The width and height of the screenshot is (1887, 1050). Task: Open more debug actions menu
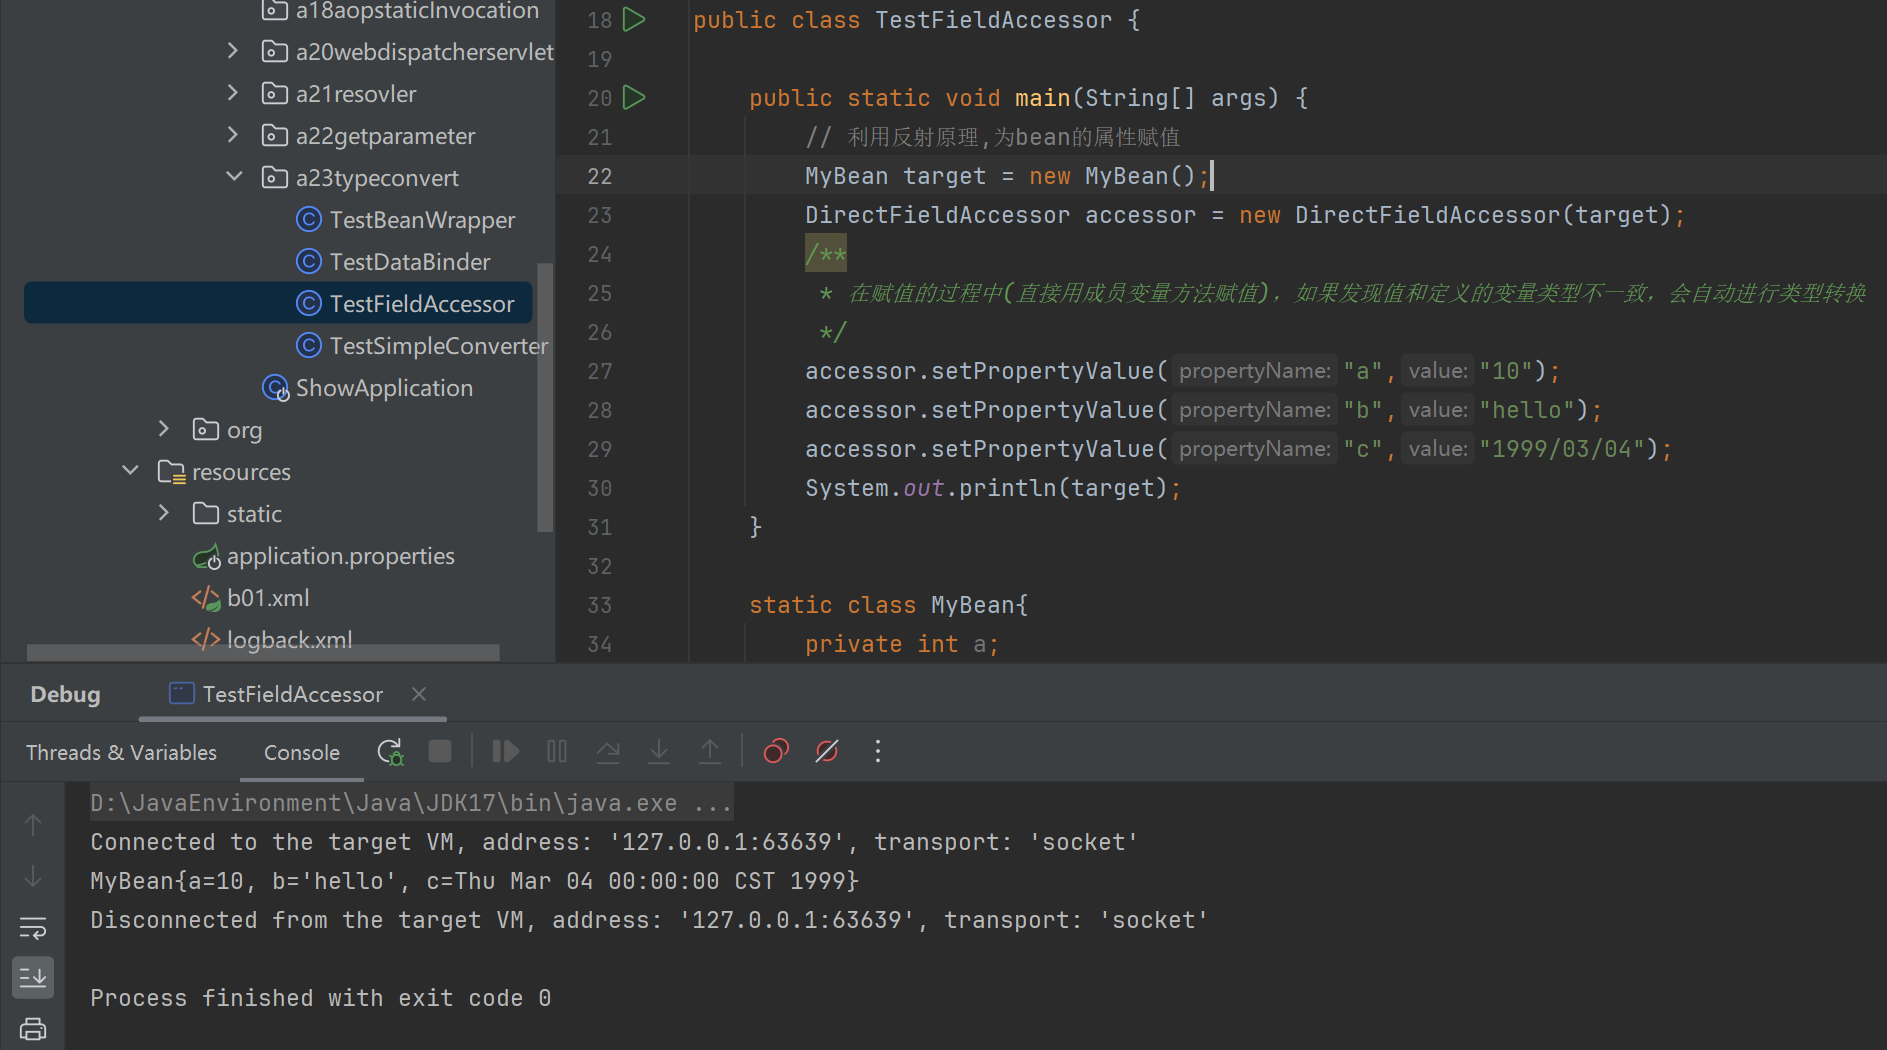coord(878,752)
